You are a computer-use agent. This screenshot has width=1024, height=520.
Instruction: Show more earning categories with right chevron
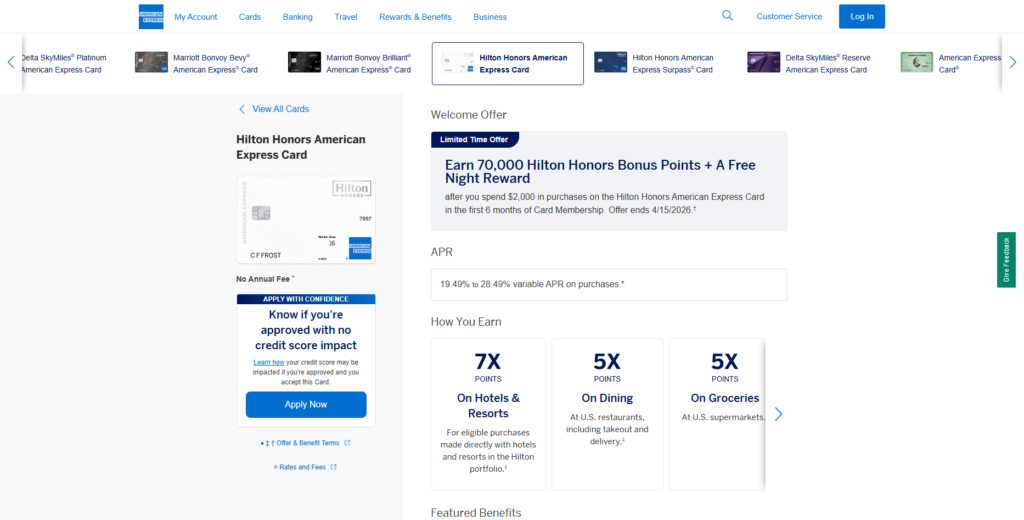tap(778, 414)
